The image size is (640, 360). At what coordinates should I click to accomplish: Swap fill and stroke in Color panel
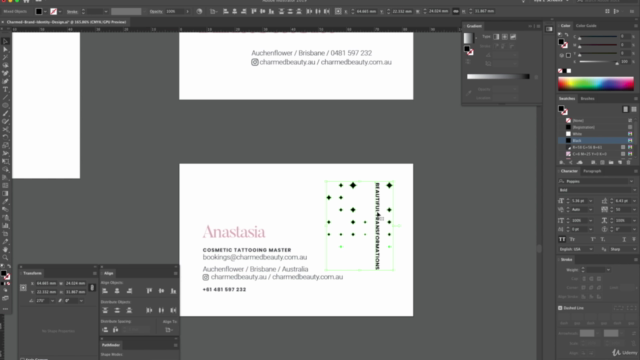[x=567, y=35]
